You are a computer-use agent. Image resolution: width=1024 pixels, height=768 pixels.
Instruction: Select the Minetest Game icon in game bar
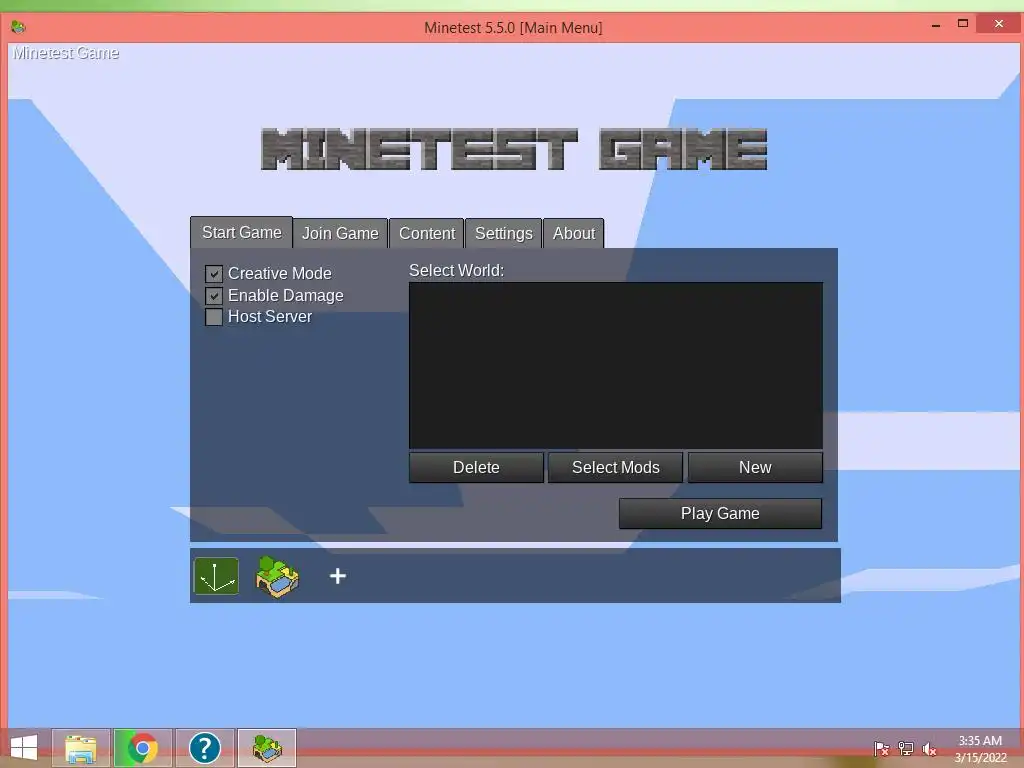click(x=277, y=576)
